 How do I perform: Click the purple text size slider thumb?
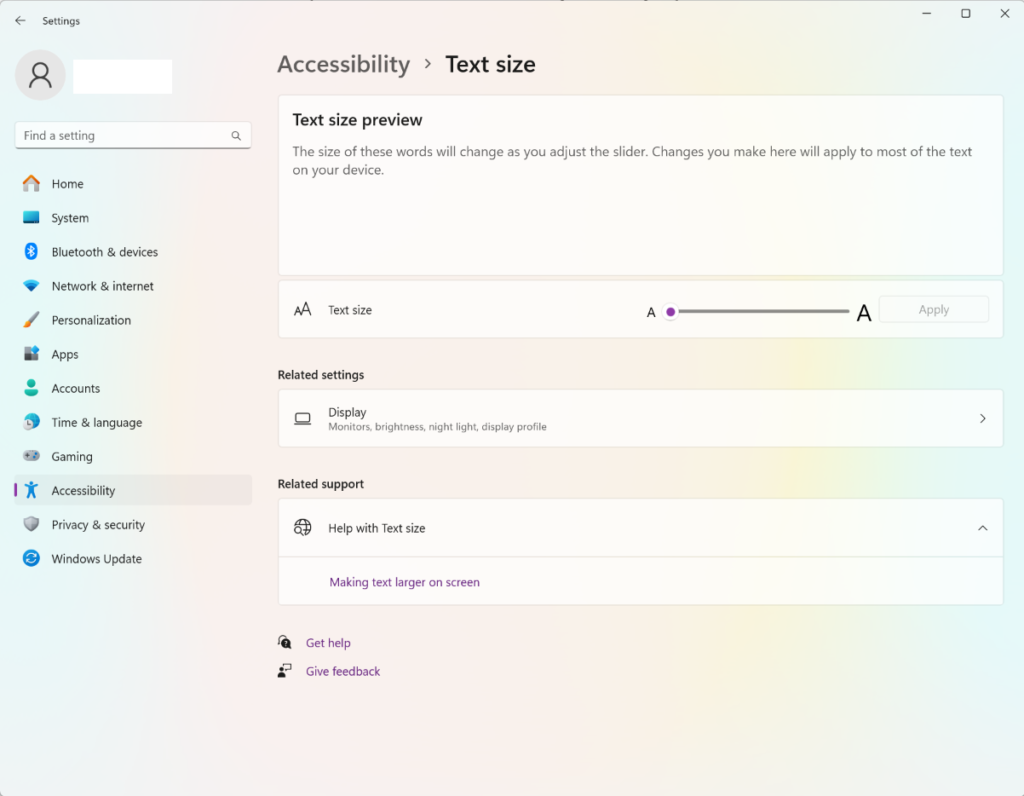point(670,311)
